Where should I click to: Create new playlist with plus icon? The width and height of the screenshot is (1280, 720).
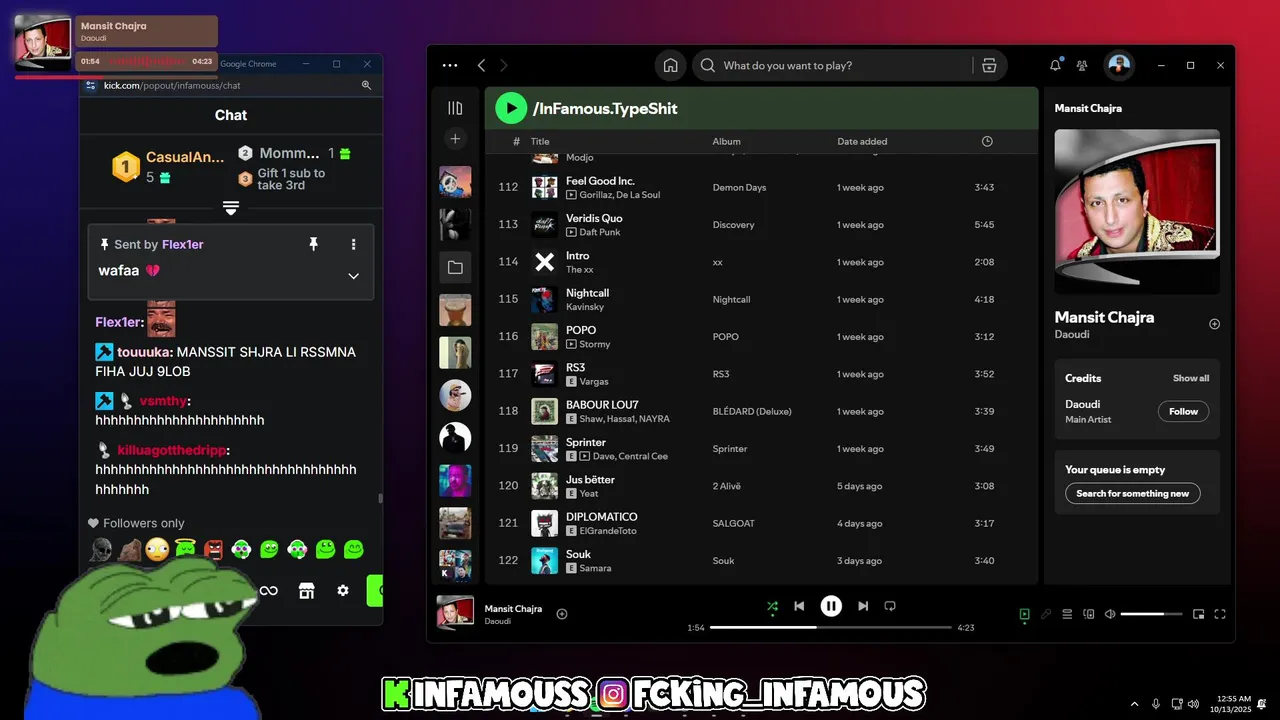pyautogui.click(x=455, y=139)
